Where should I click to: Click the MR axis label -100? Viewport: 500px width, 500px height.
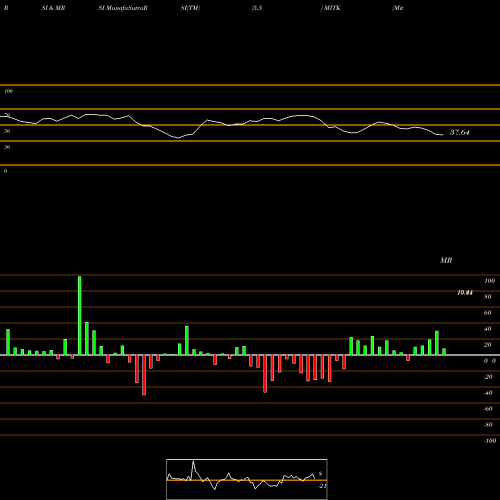[489, 441]
